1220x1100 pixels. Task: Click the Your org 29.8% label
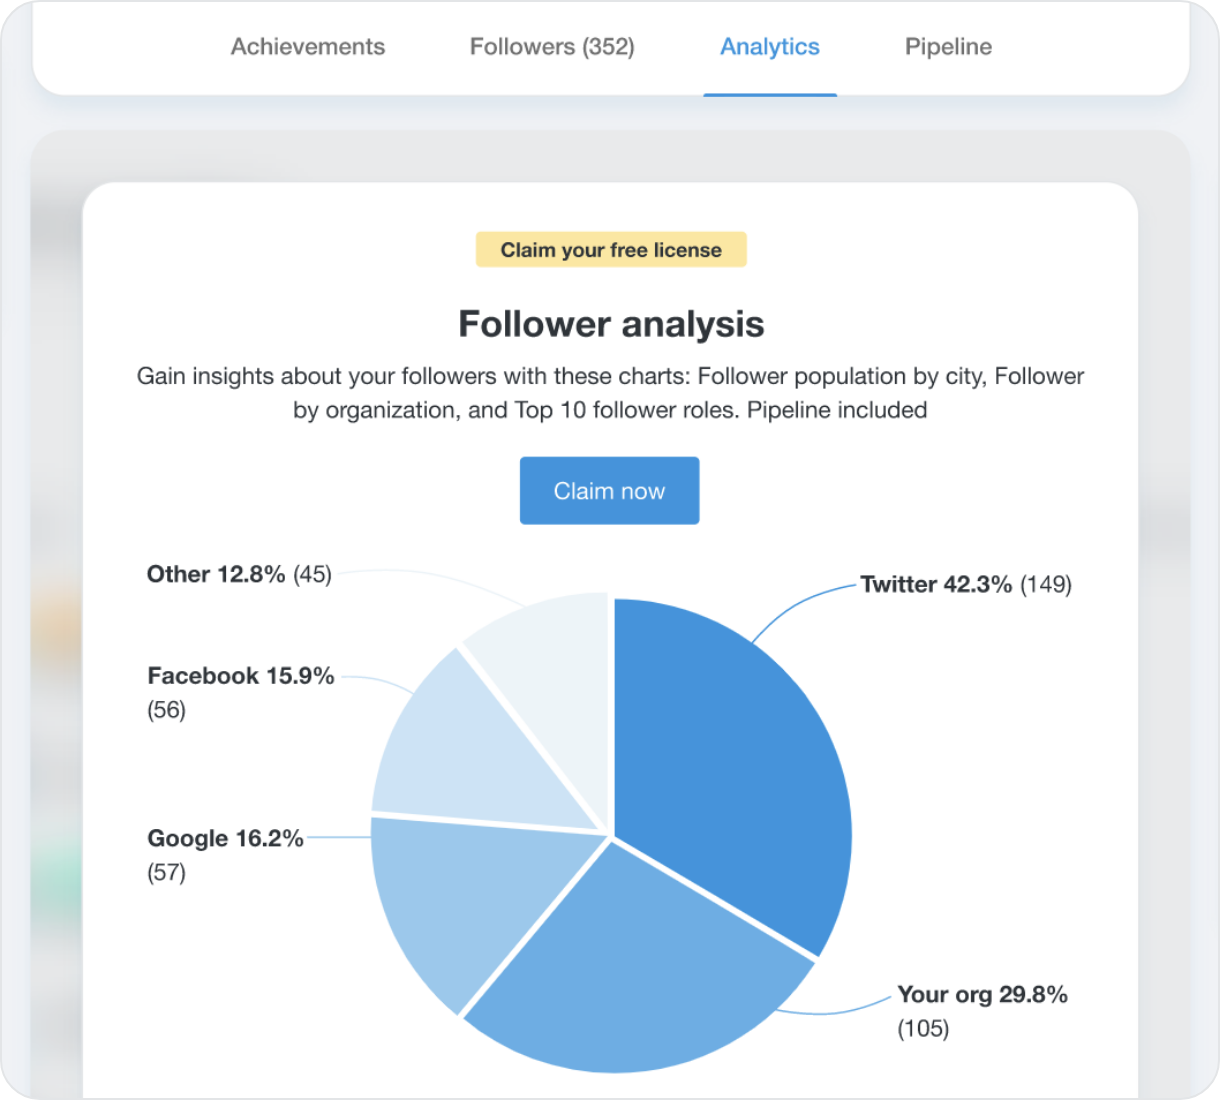click(x=982, y=994)
